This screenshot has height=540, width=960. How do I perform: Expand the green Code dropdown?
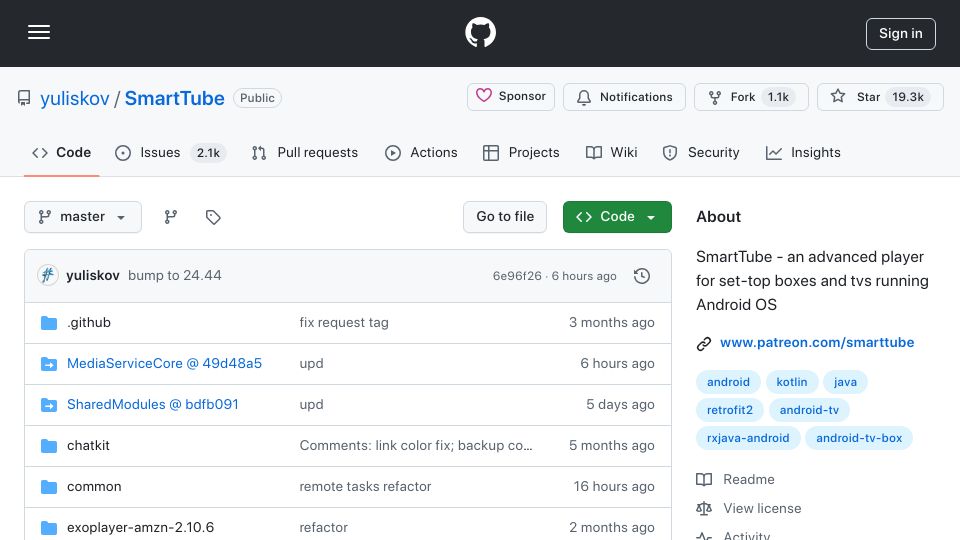617,217
